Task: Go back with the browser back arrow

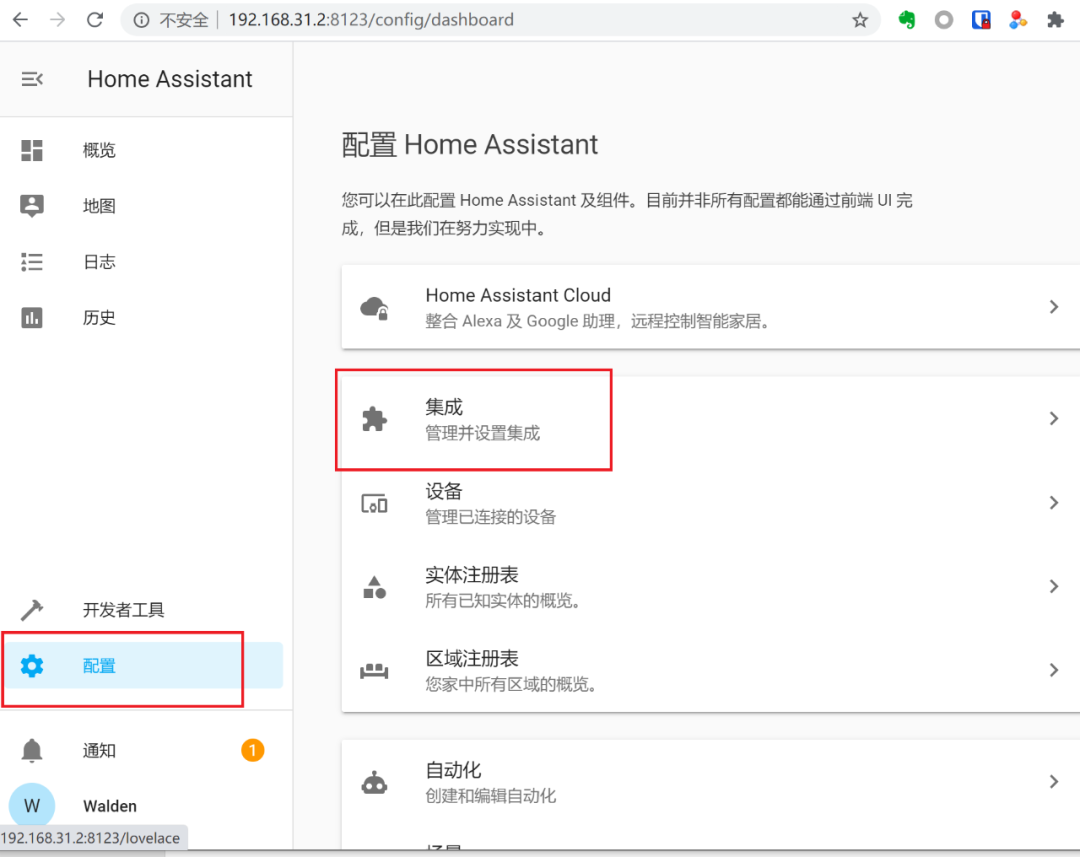Action: (20, 20)
